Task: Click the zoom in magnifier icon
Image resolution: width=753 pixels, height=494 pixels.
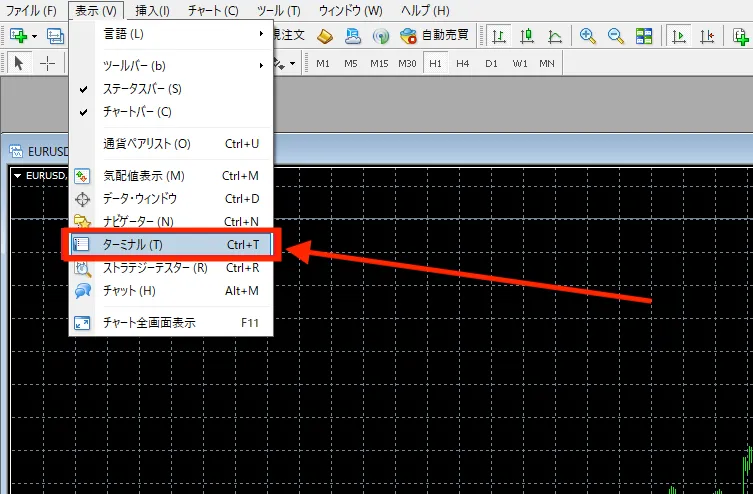Action: pos(587,36)
